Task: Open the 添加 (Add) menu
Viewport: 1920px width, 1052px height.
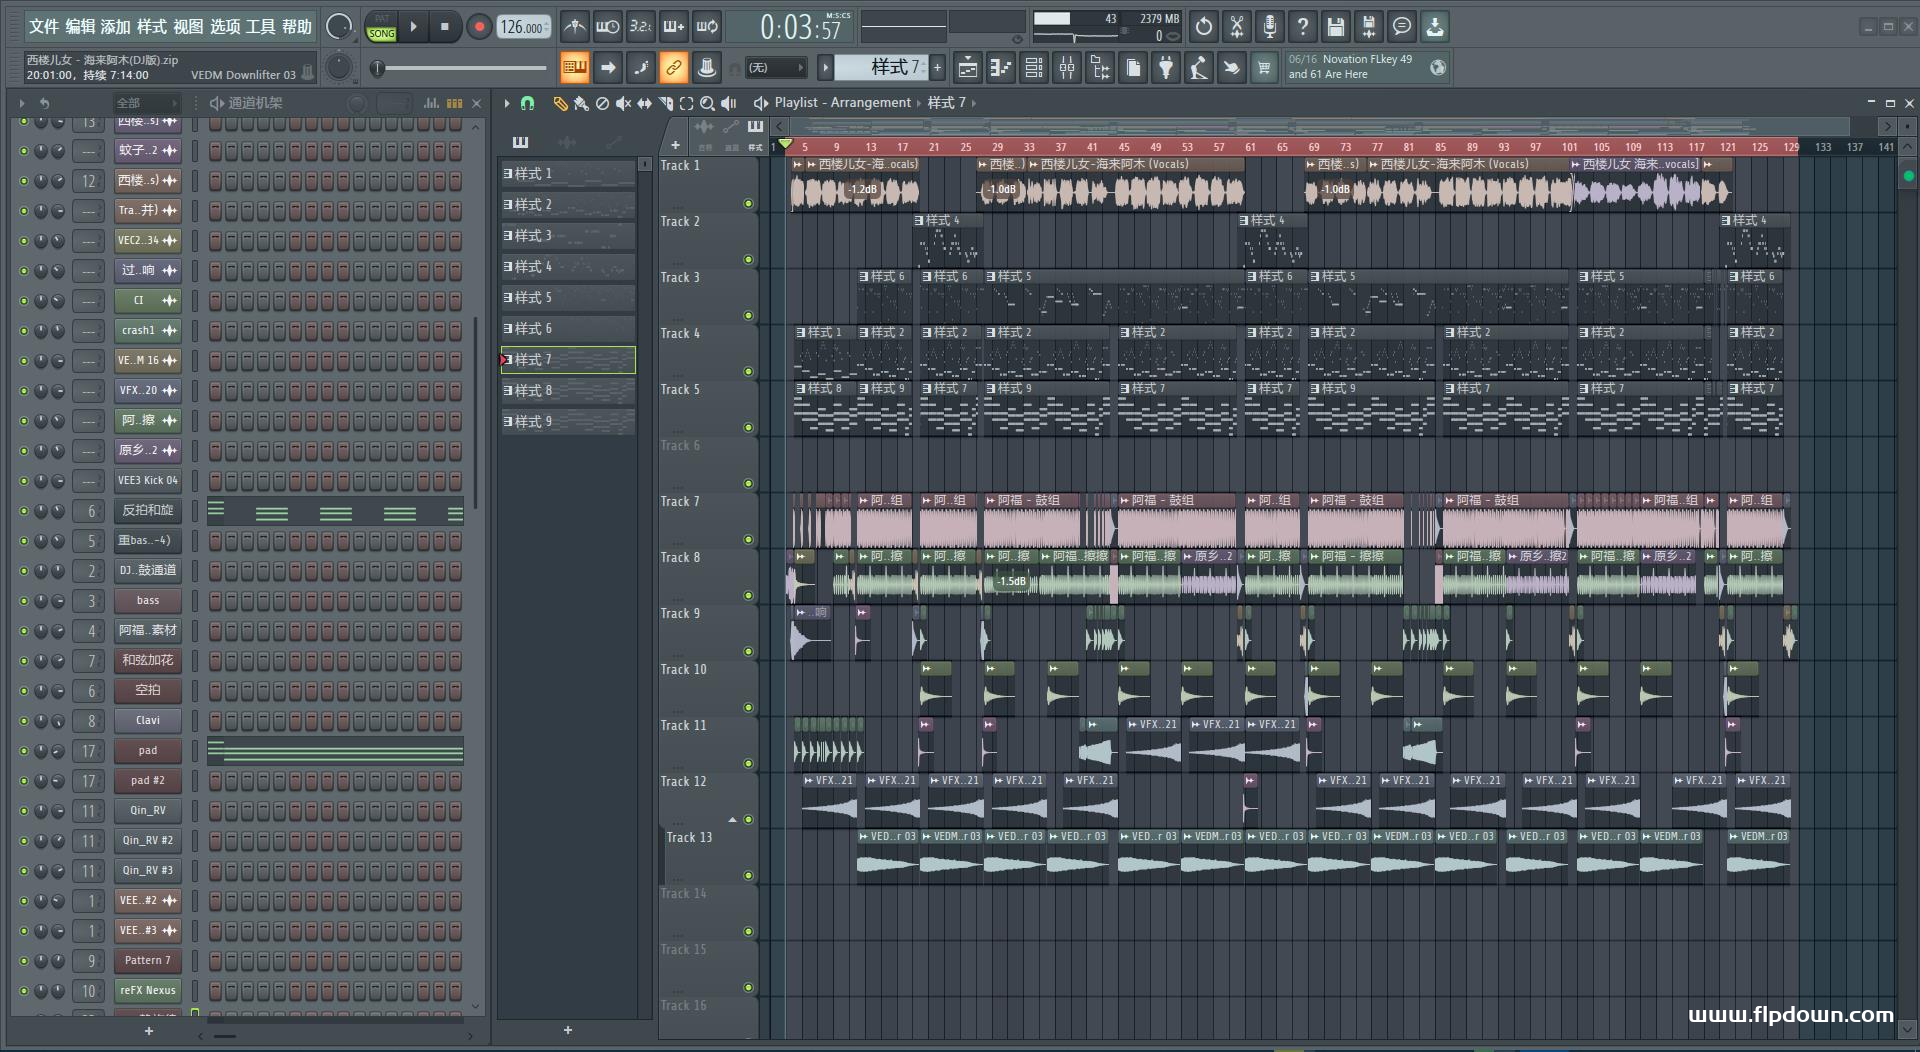Action: pos(116,27)
